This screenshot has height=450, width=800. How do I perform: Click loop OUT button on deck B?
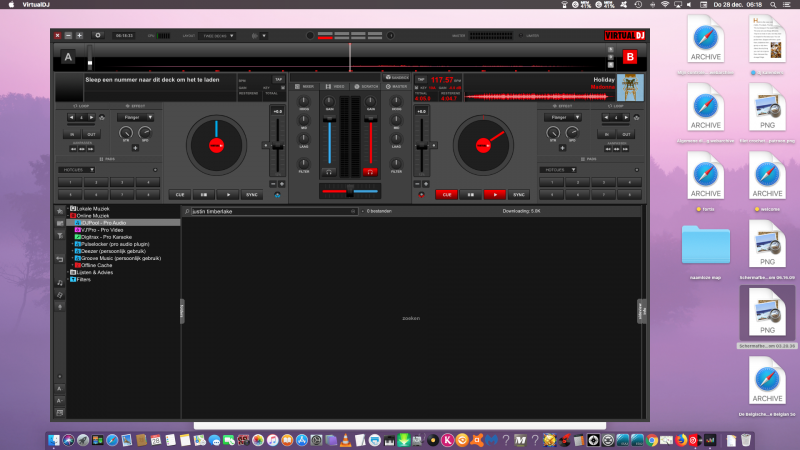(x=626, y=134)
